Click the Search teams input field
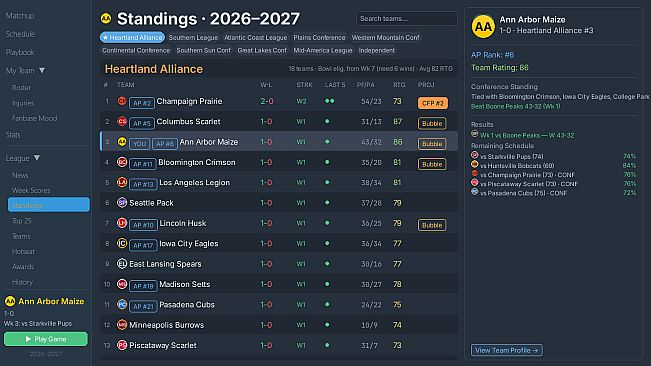The width and height of the screenshot is (651, 366). (x=406, y=19)
